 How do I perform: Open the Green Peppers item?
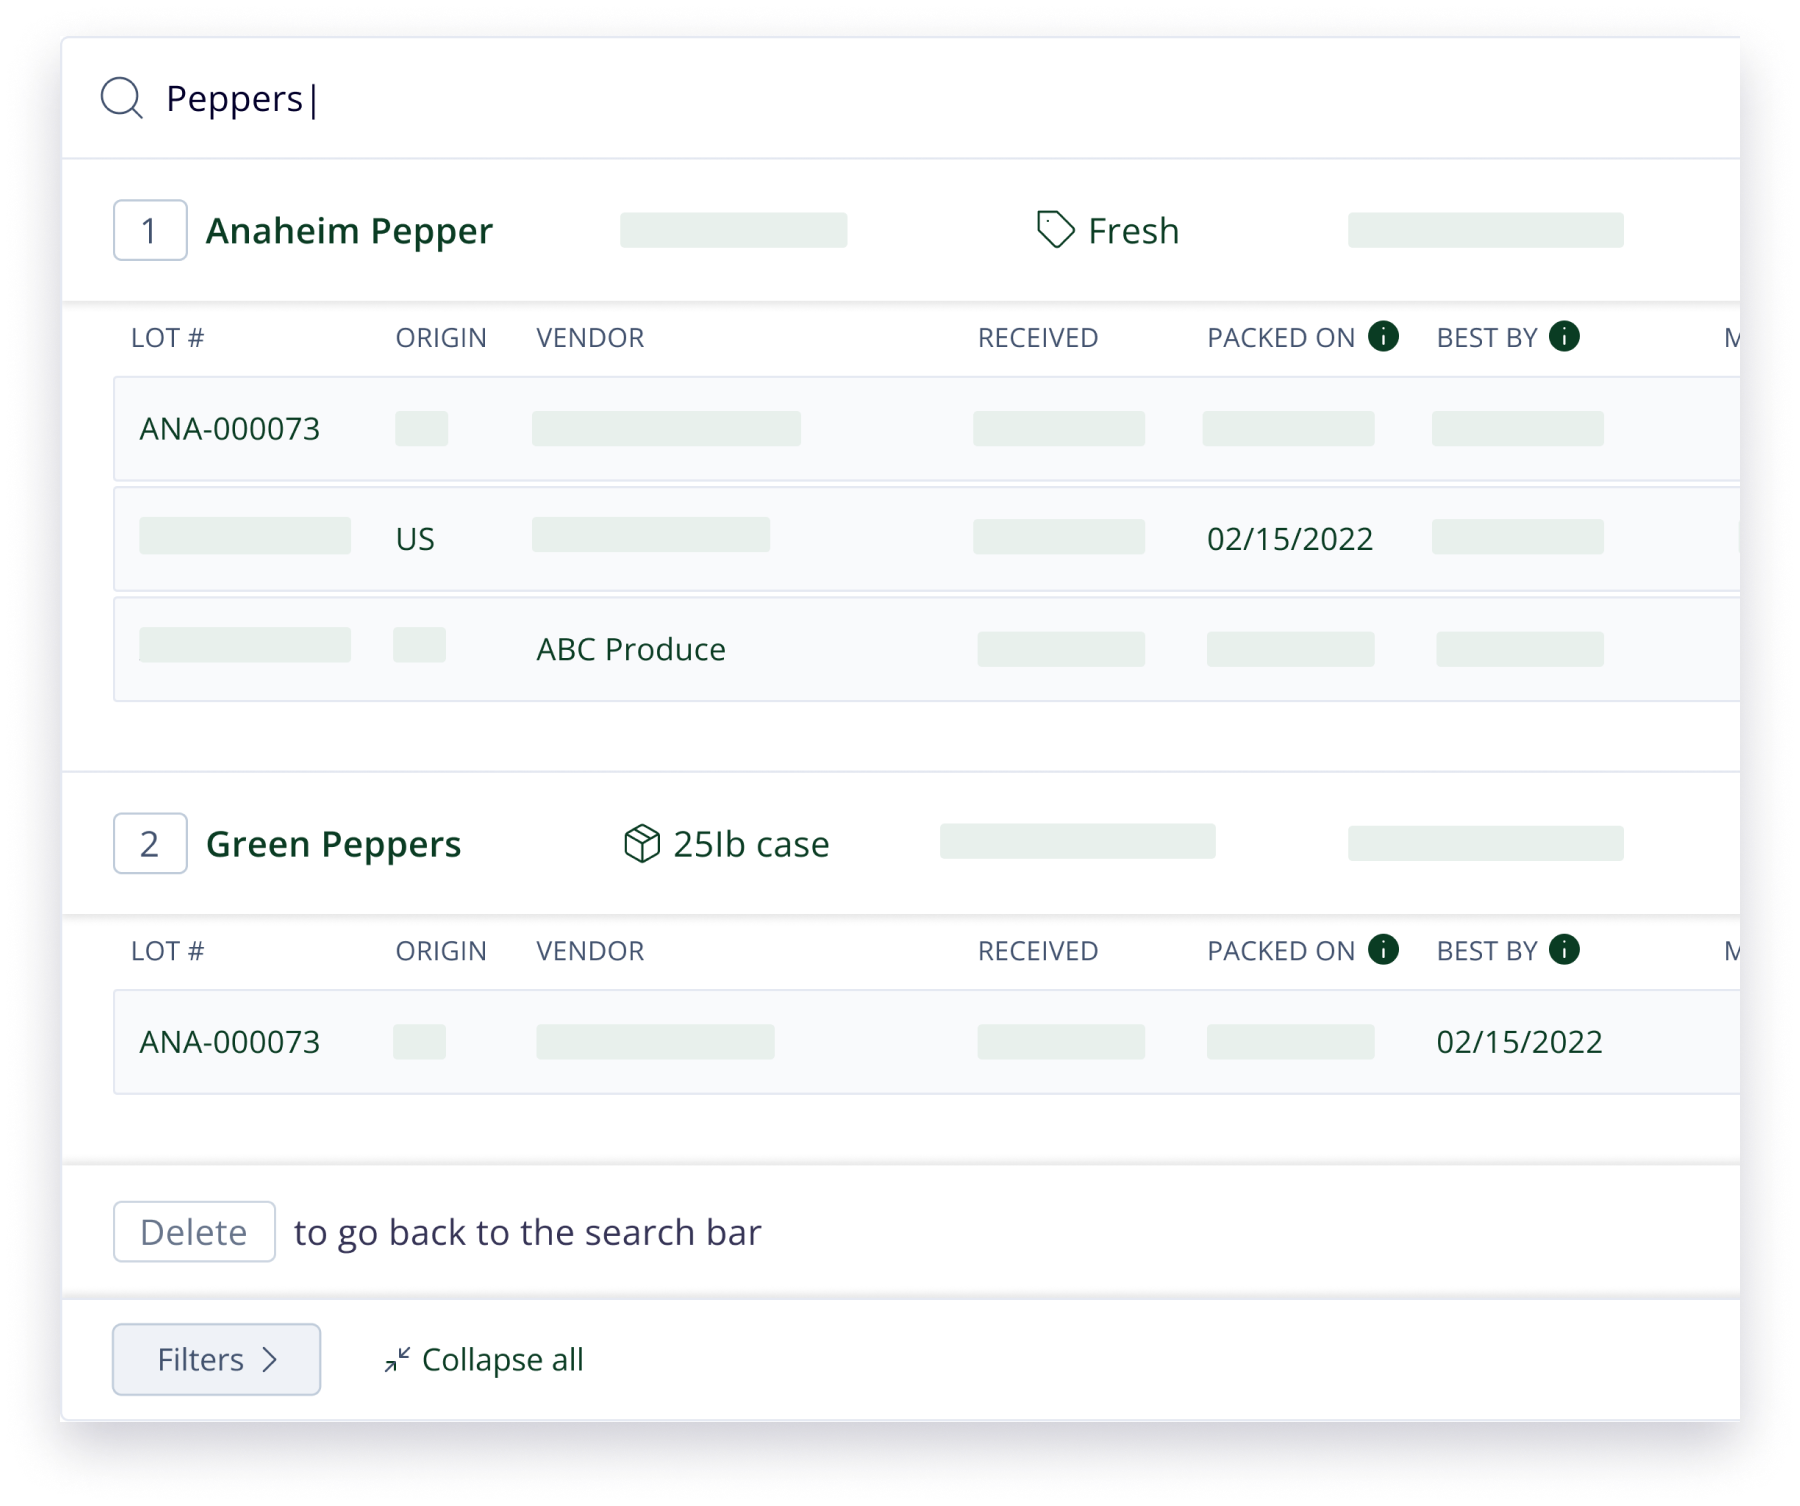click(x=333, y=844)
